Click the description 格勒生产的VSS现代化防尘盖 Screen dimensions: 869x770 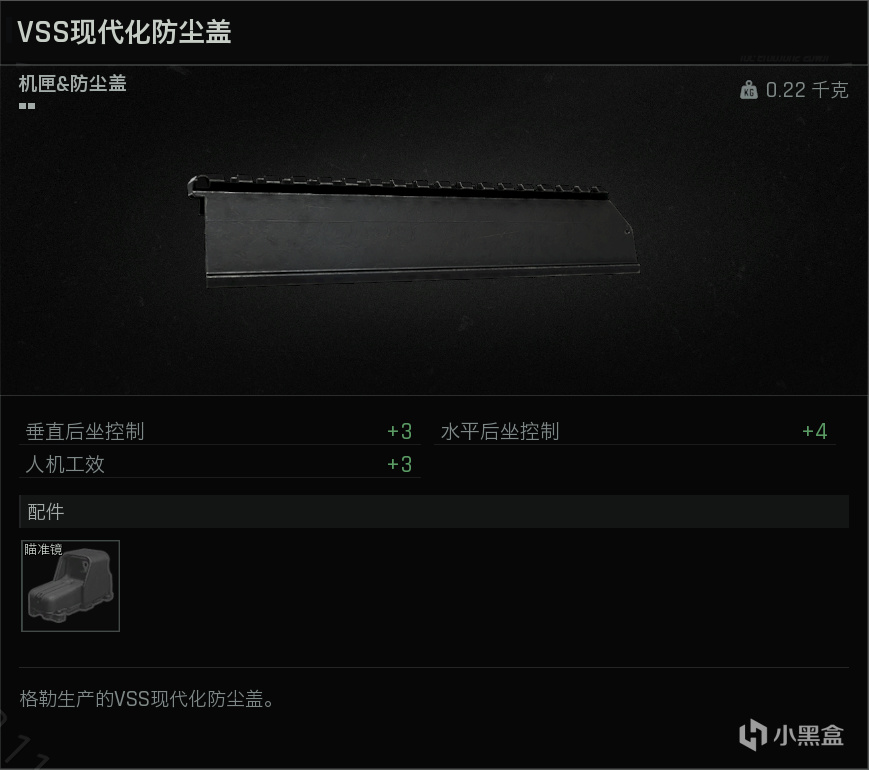point(147,698)
